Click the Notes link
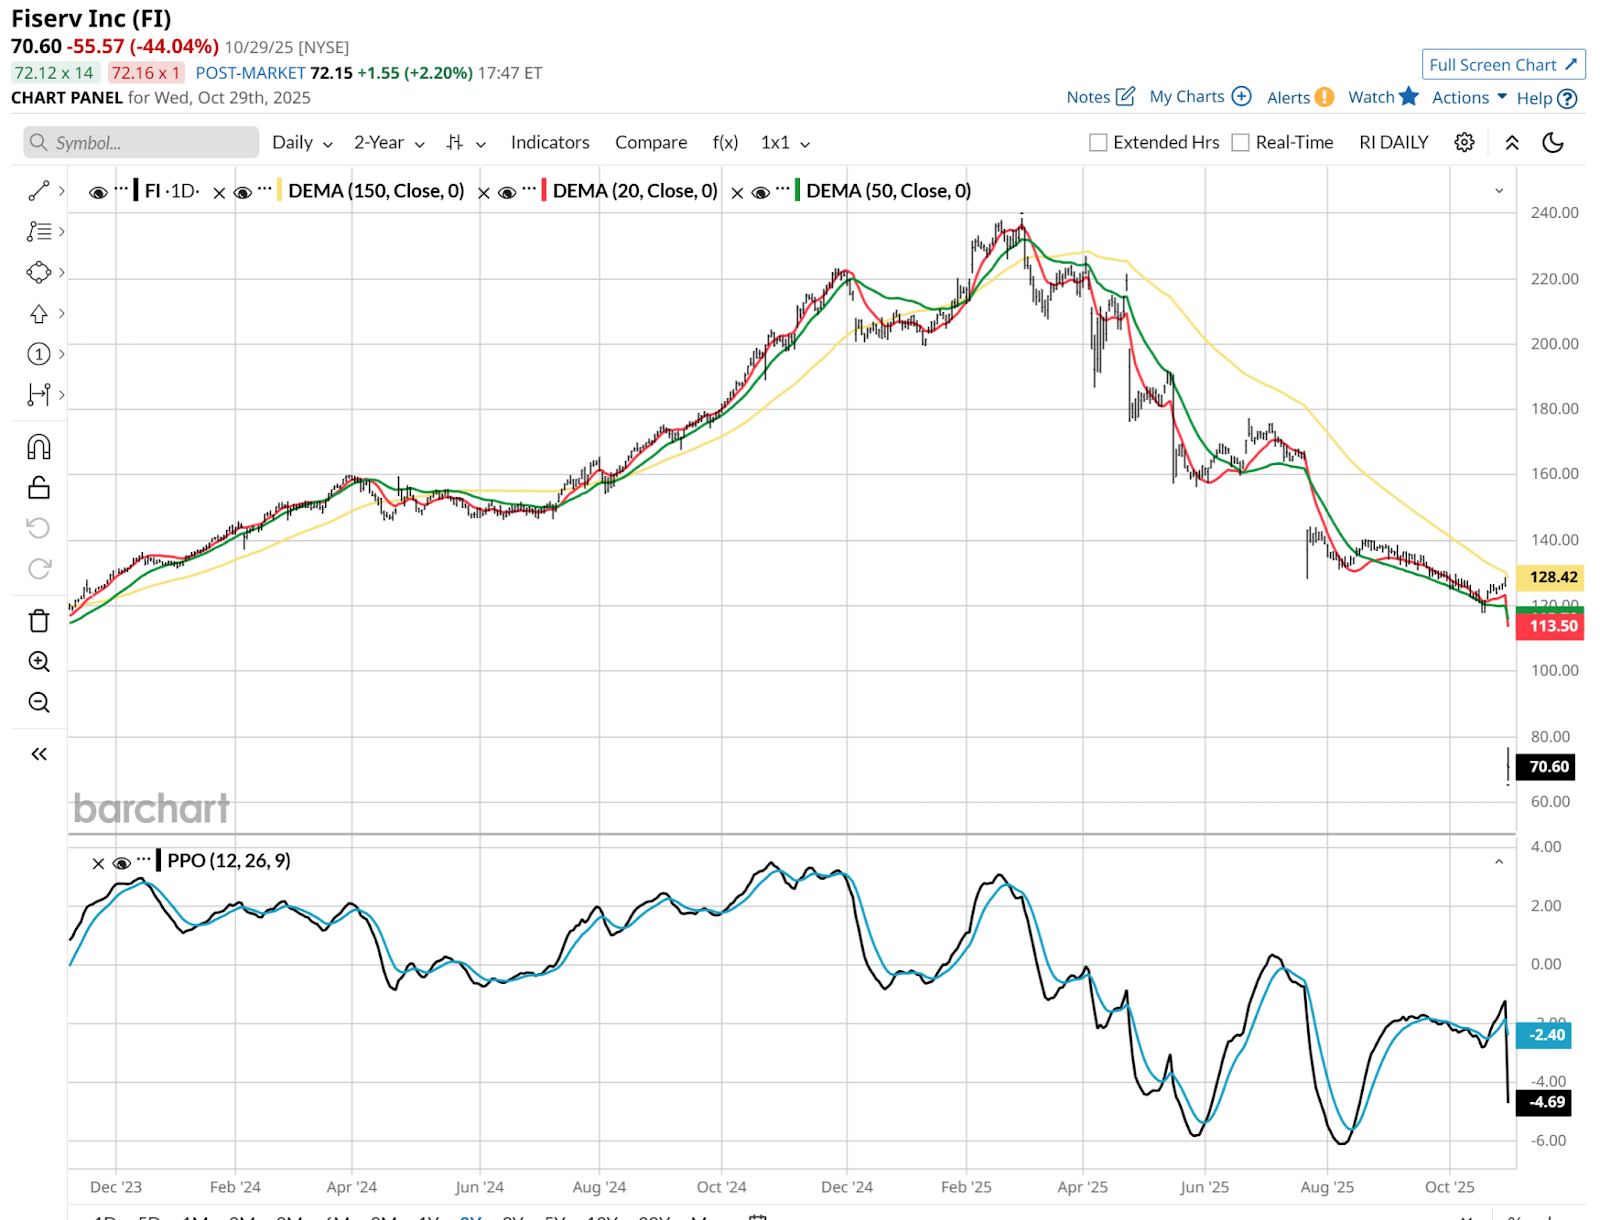1600x1220 pixels. (1100, 97)
